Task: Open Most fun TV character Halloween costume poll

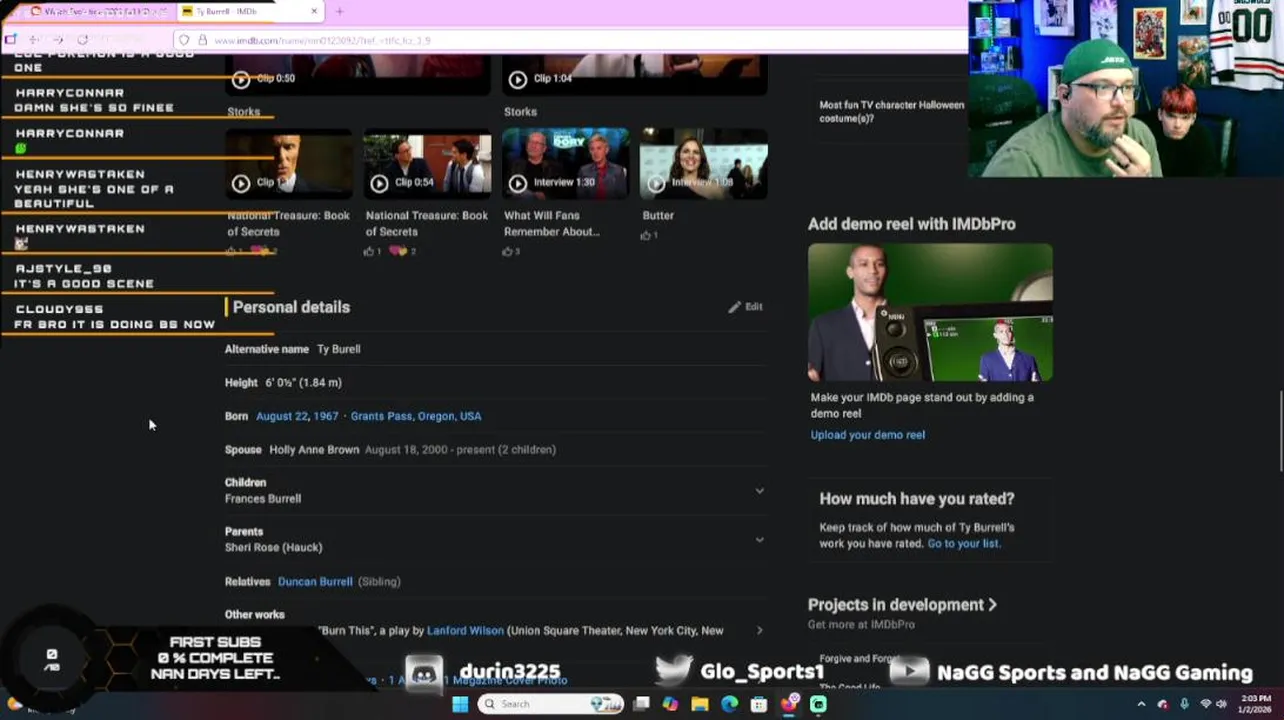Action: click(892, 111)
